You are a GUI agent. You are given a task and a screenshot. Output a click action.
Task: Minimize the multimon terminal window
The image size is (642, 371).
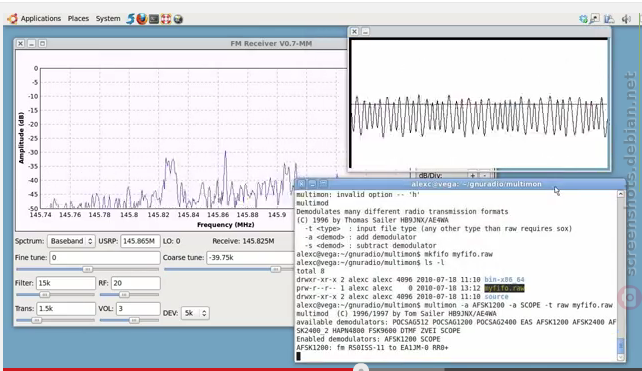[x=312, y=184]
